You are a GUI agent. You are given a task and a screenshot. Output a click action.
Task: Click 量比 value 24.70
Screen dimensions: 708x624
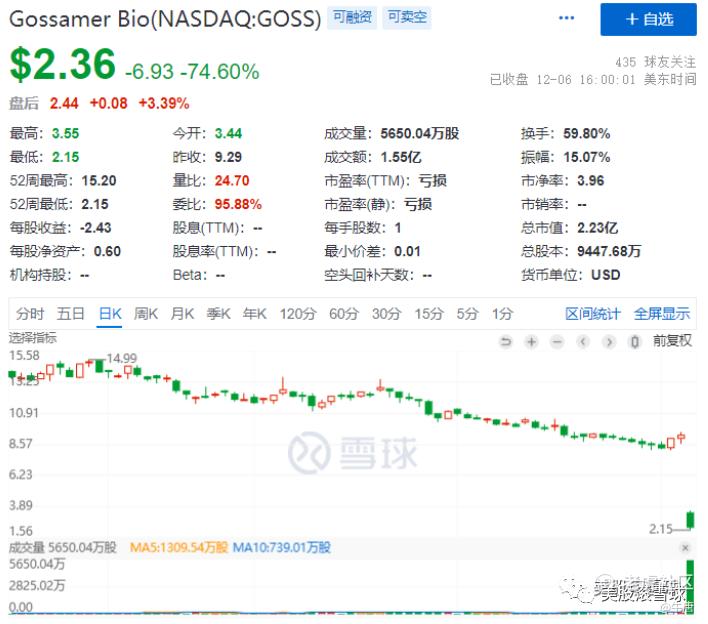(232, 181)
